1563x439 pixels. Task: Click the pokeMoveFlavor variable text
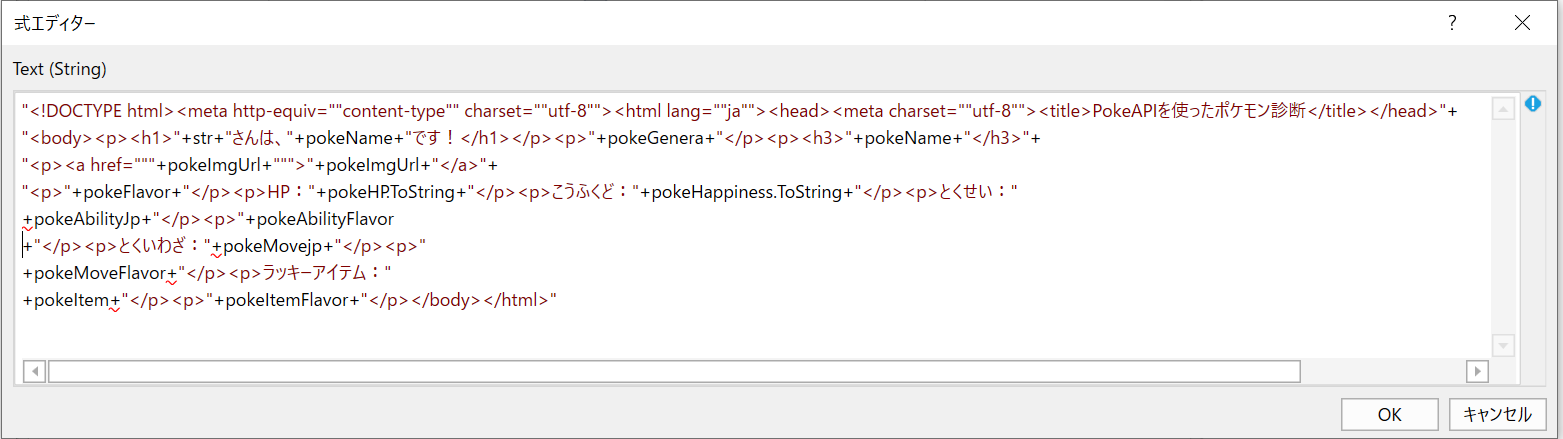(x=100, y=273)
